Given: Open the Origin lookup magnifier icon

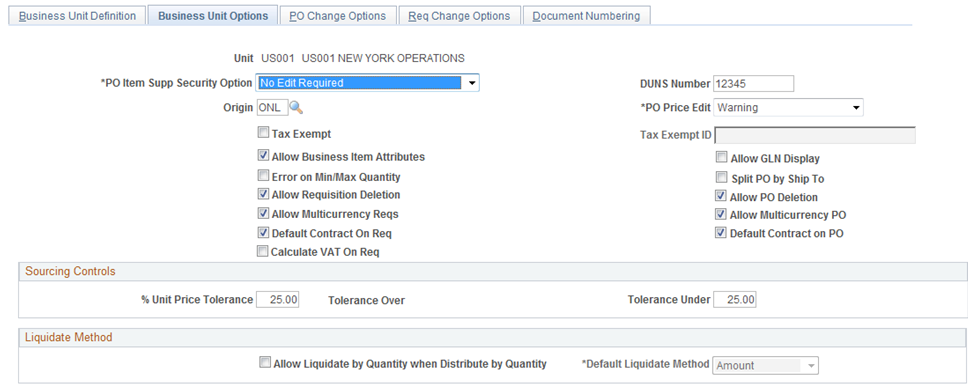Looking at the screenshot, I should (x=296, y=107).
